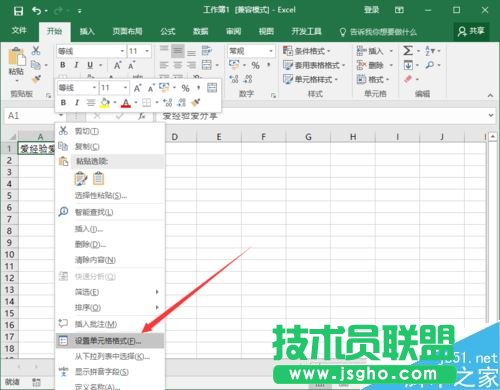500x390 pixels.
Task: Switch to the Page Layout tab
Action: [x=127, y=31]
